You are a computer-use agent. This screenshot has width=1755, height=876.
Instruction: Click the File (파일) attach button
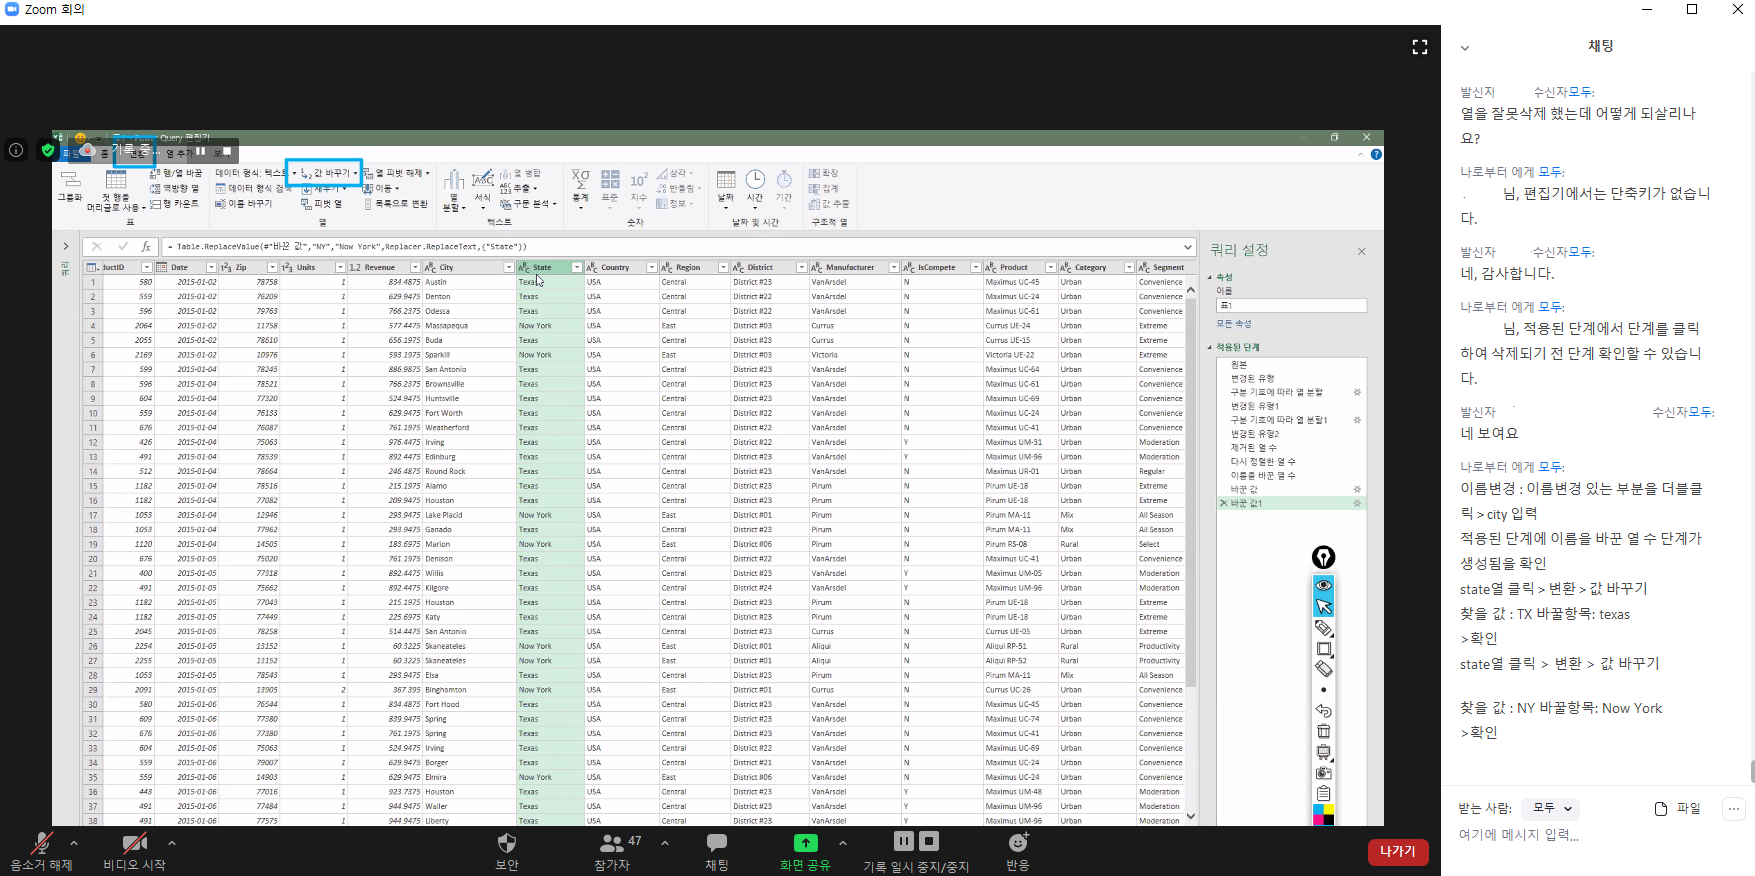tap(1677, 808)
